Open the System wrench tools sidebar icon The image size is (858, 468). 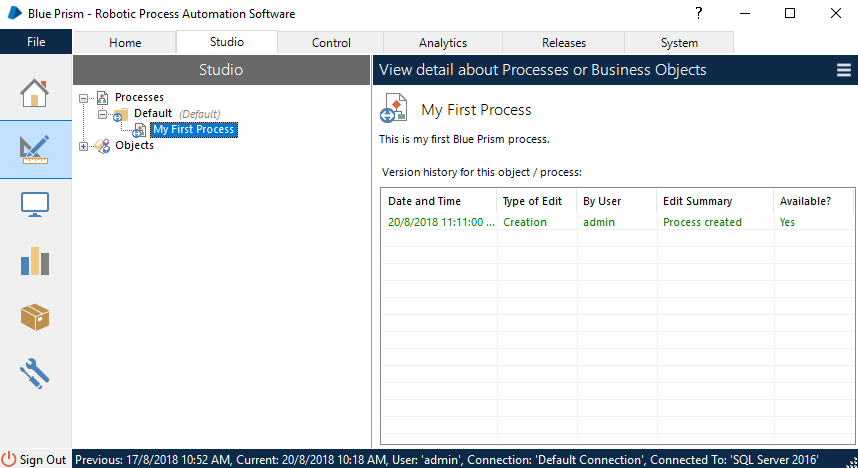pos(35,374)
